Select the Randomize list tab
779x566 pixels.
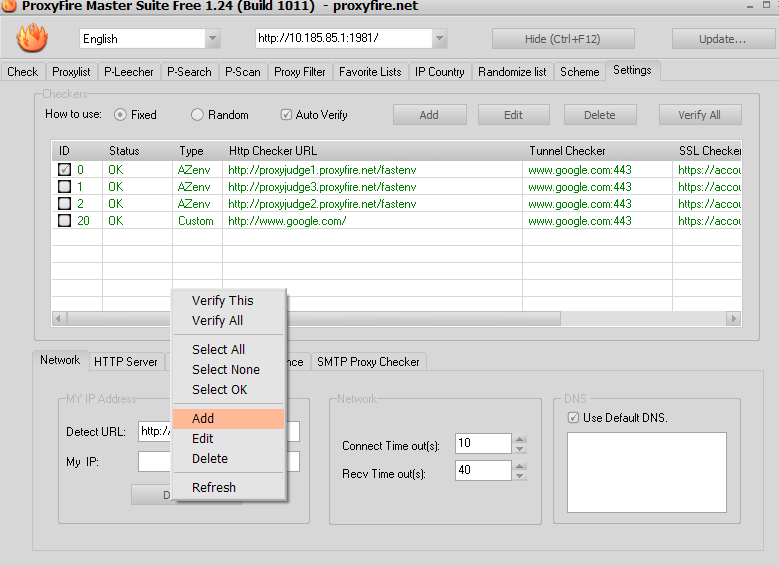pyautogui.click(x=512, y=72)
